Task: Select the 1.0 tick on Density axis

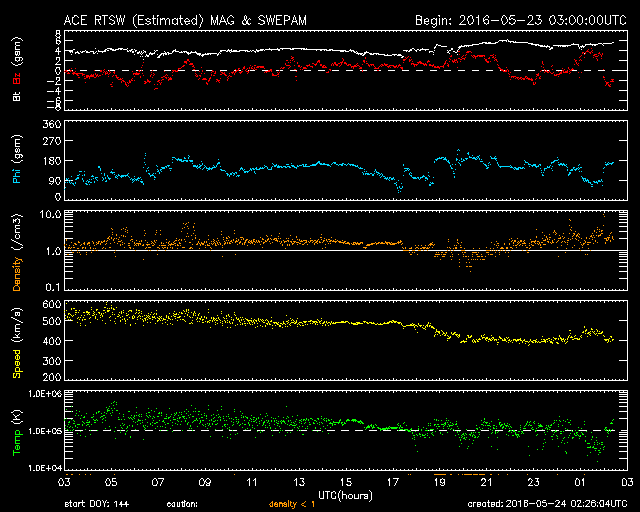Action: (53, 252)
